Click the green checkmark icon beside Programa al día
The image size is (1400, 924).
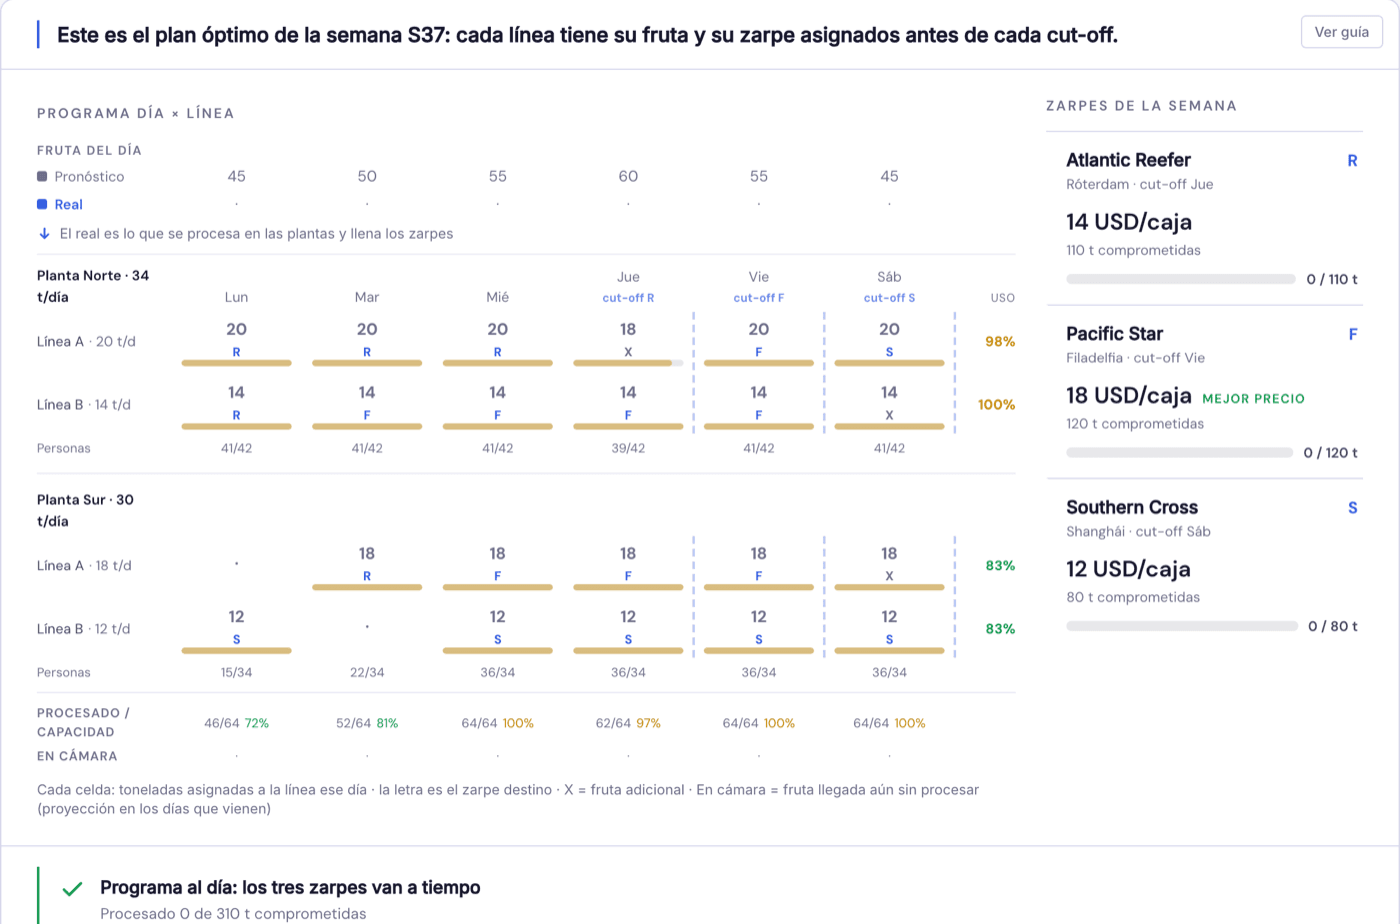pyautogui.click(x=72, y=888)
